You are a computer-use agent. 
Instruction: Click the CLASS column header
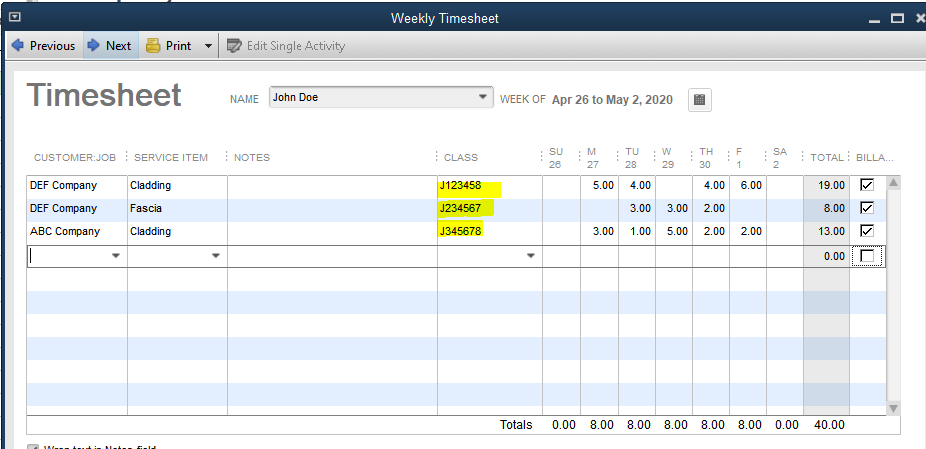point(461,158)
